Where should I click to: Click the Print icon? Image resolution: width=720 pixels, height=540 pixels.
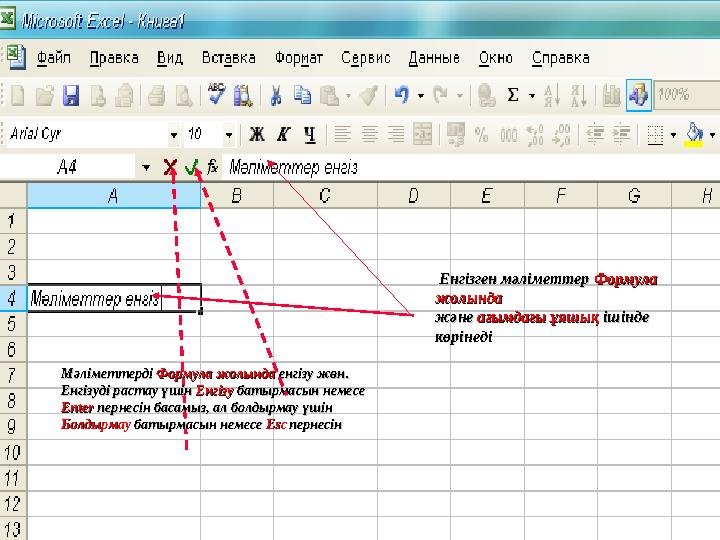click(x=157, y=96)
